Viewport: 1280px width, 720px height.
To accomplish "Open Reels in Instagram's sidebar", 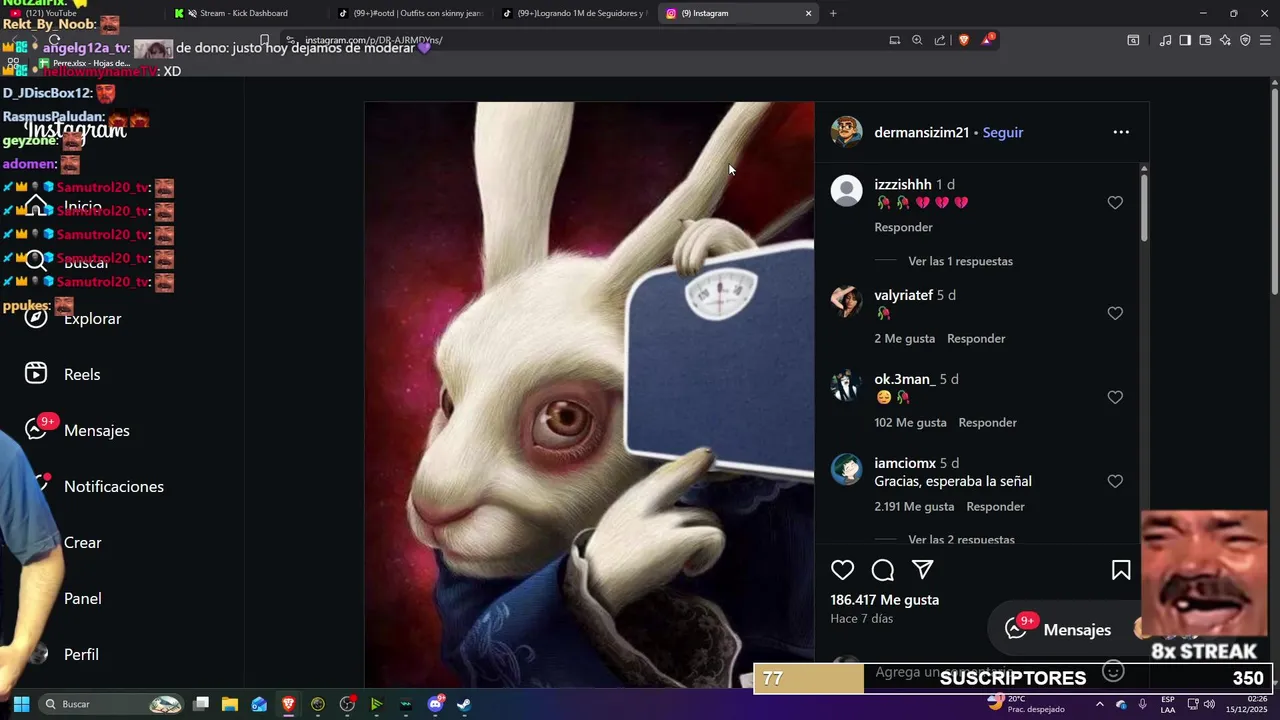I will [82, 374].
